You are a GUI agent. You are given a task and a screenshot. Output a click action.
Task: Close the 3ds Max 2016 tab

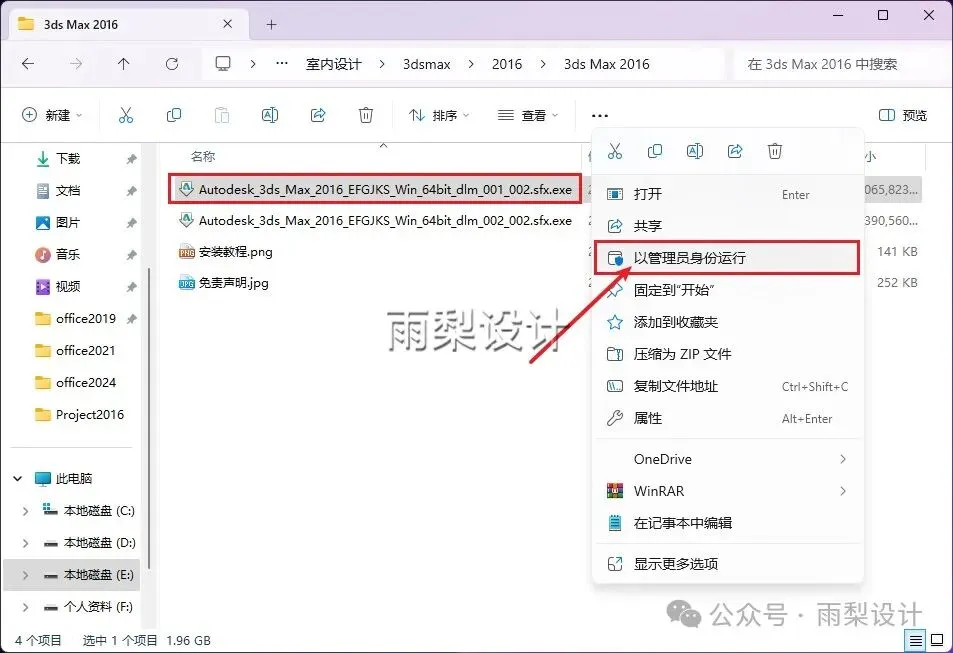click(227, 24)
